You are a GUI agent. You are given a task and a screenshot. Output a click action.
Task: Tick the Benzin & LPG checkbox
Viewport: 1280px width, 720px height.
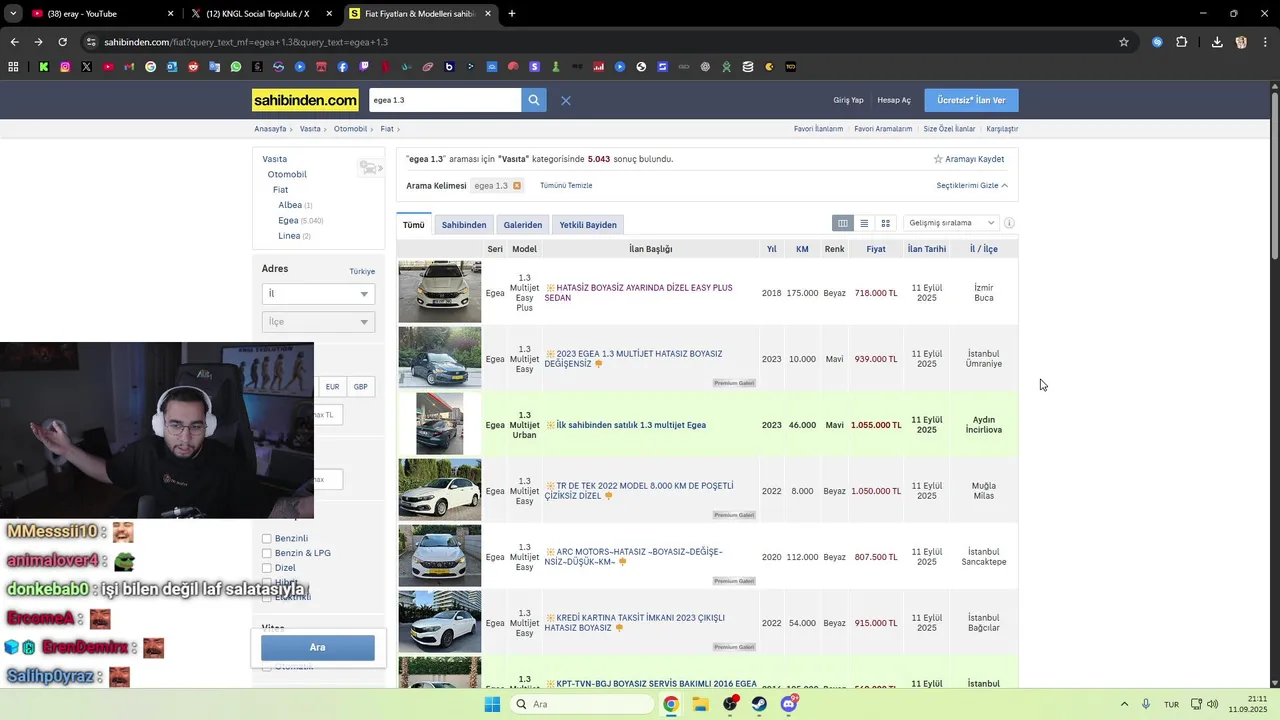(267, 553)
